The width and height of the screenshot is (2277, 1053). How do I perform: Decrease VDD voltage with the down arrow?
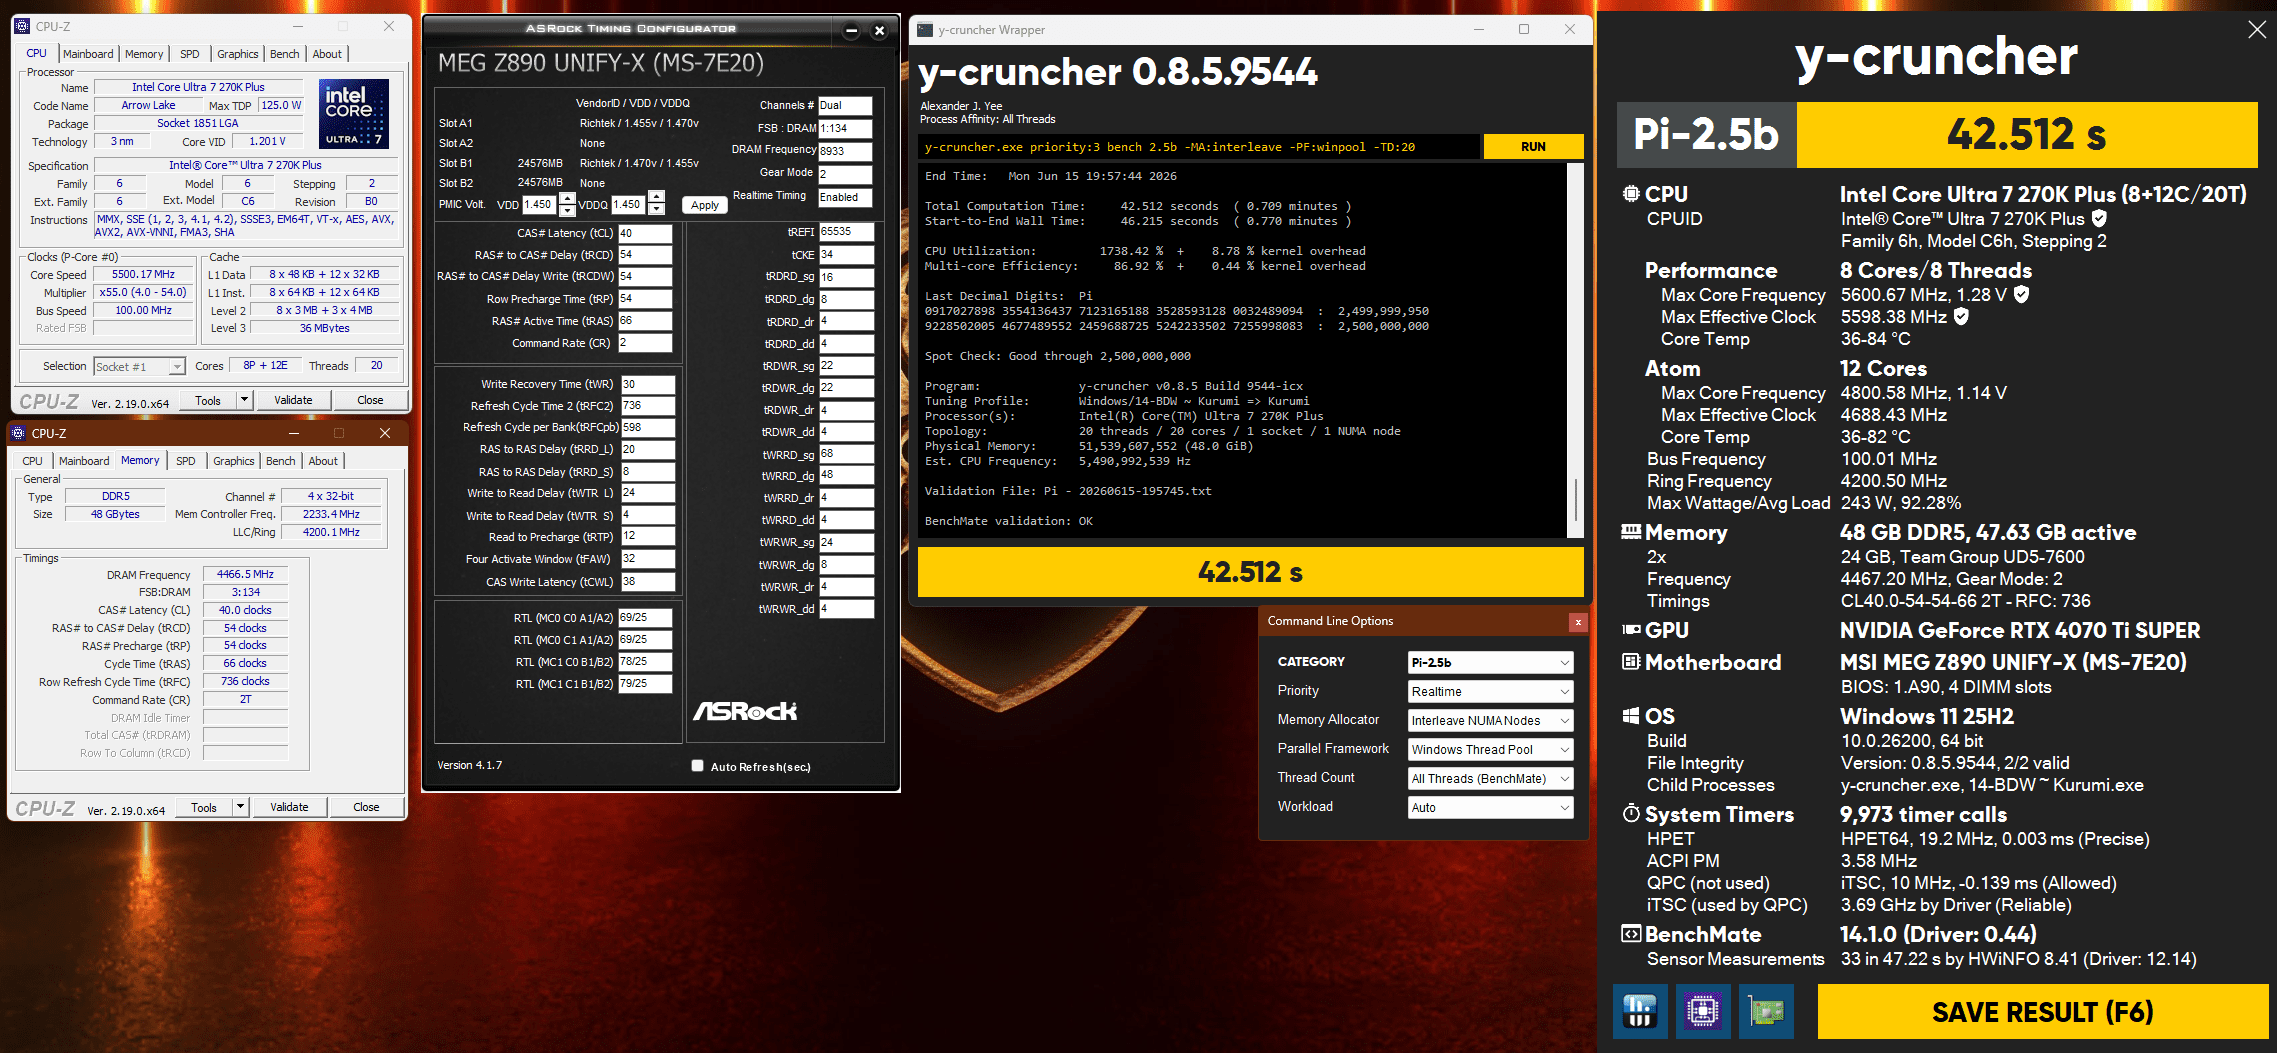567,210
